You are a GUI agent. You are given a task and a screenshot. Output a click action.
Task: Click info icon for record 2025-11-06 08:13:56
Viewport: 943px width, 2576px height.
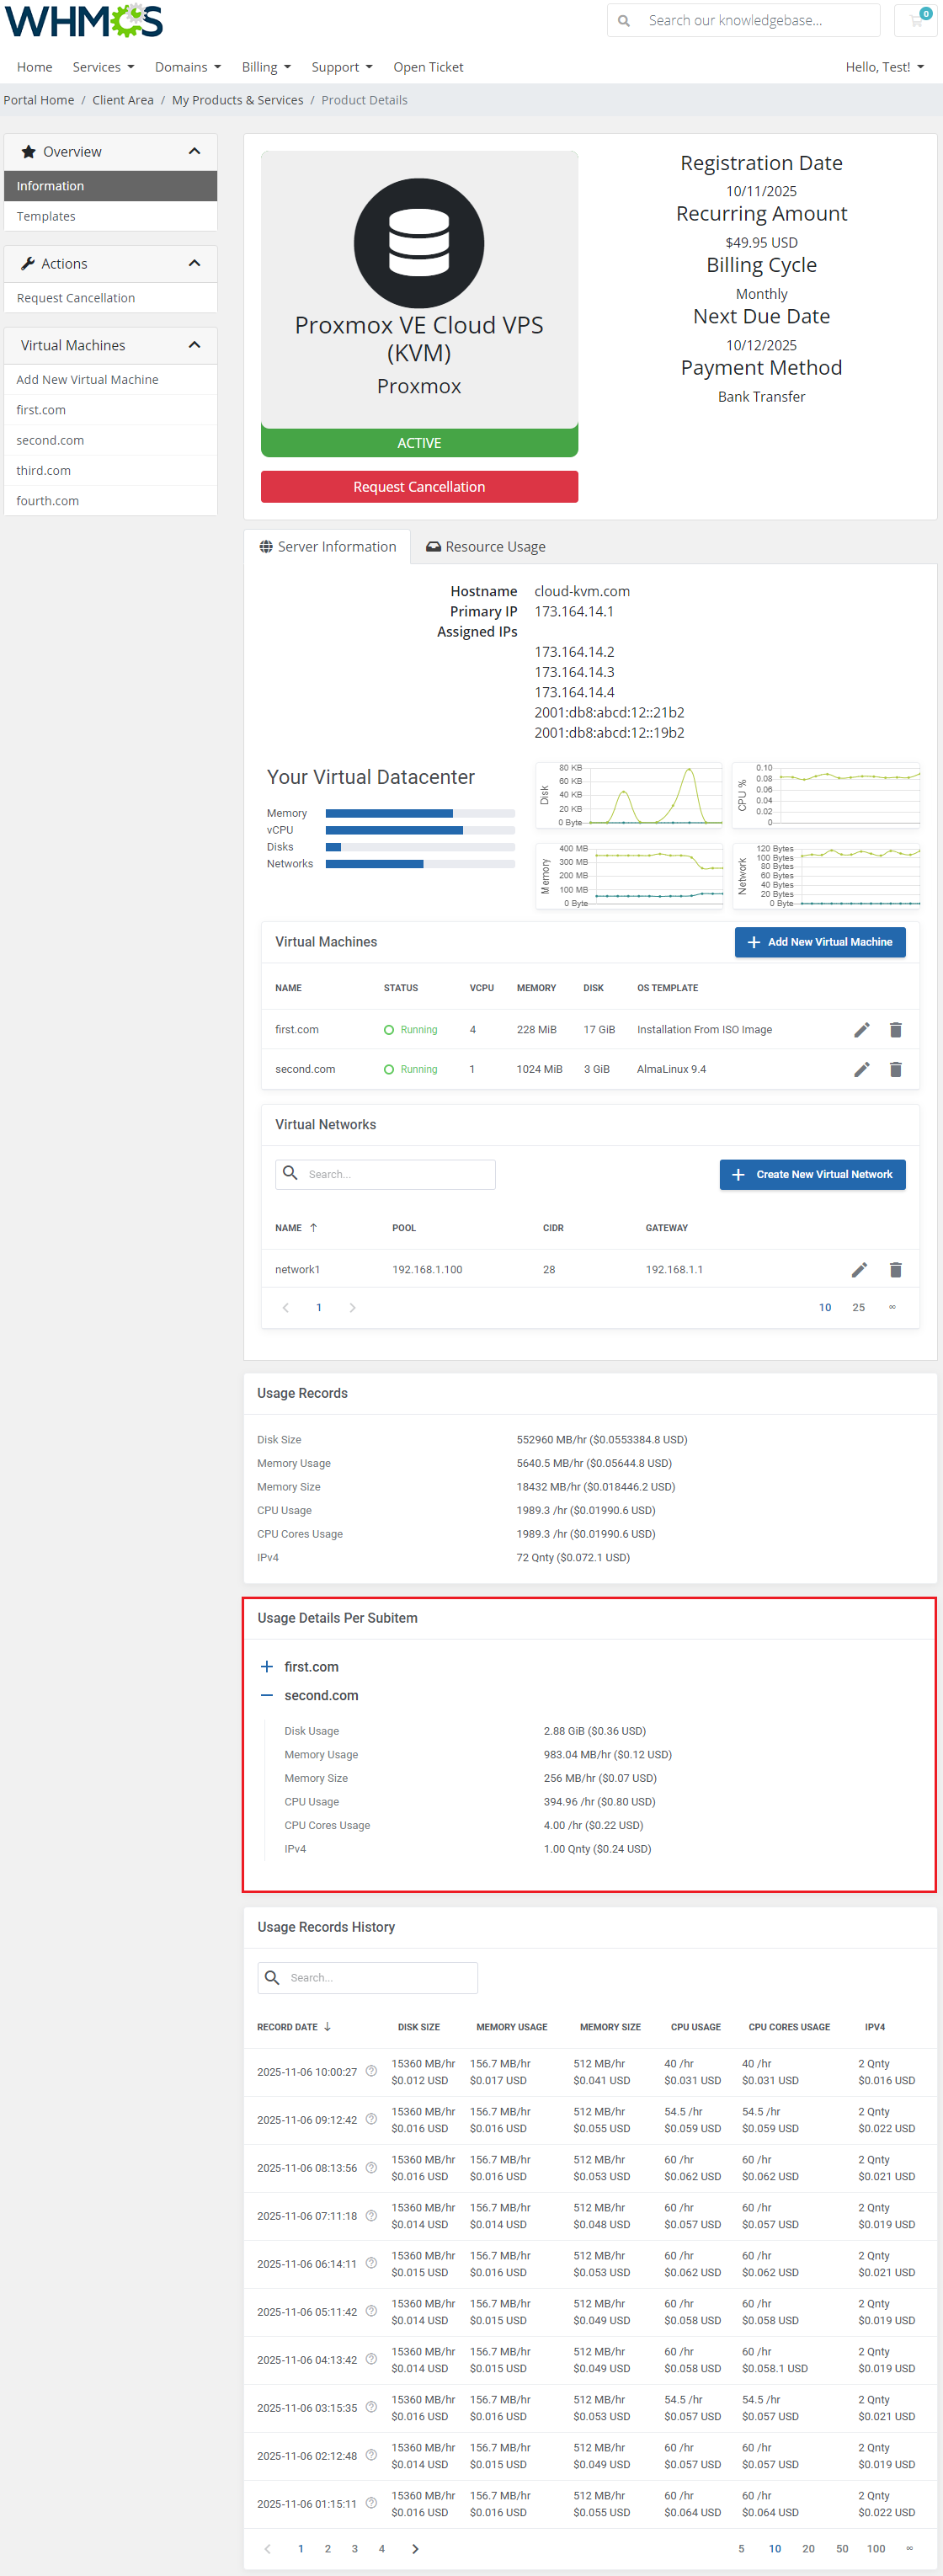tap(371, 2167)
